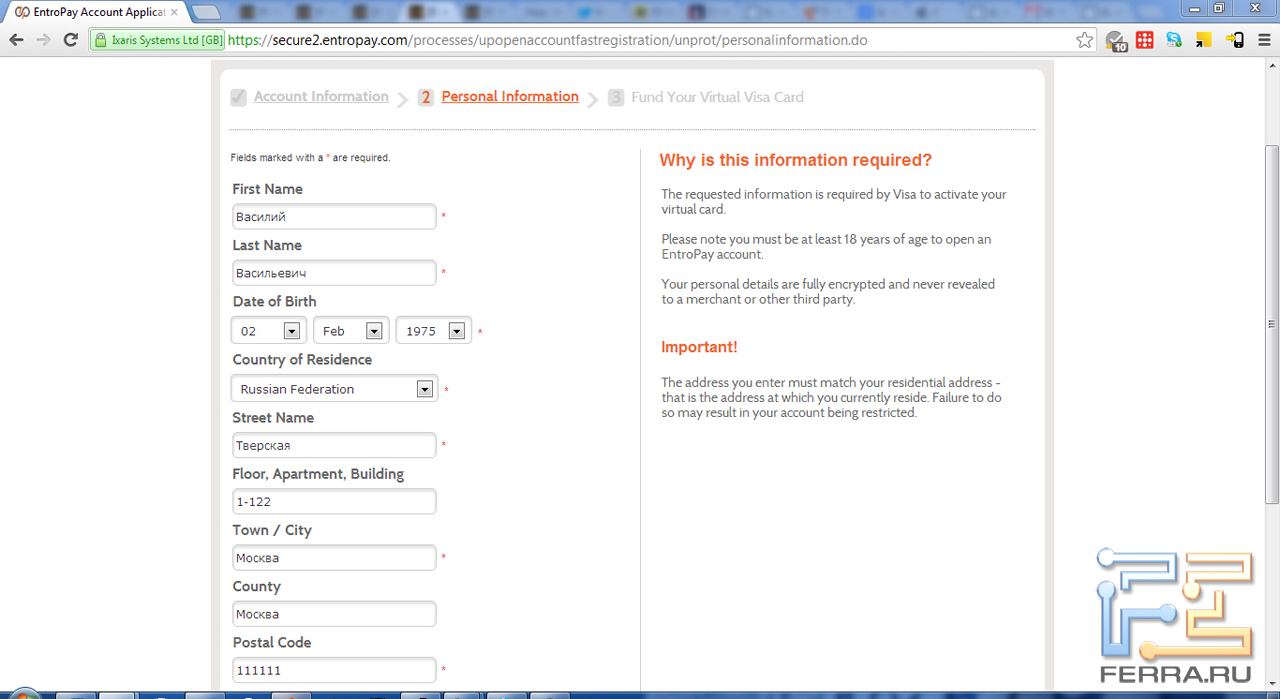
Task: Click the checkmark icon beside Account Information
Action: pyautogui.click(x=238, y=97)
